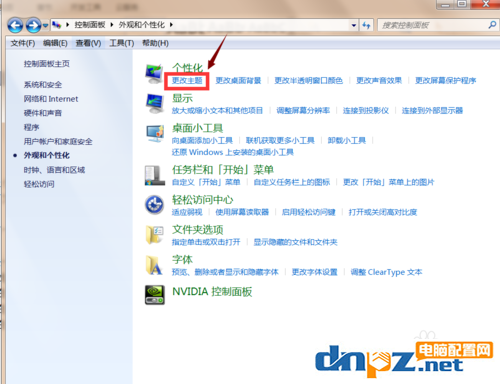Click 调整 ClearType 文本 link

(386, 272)
